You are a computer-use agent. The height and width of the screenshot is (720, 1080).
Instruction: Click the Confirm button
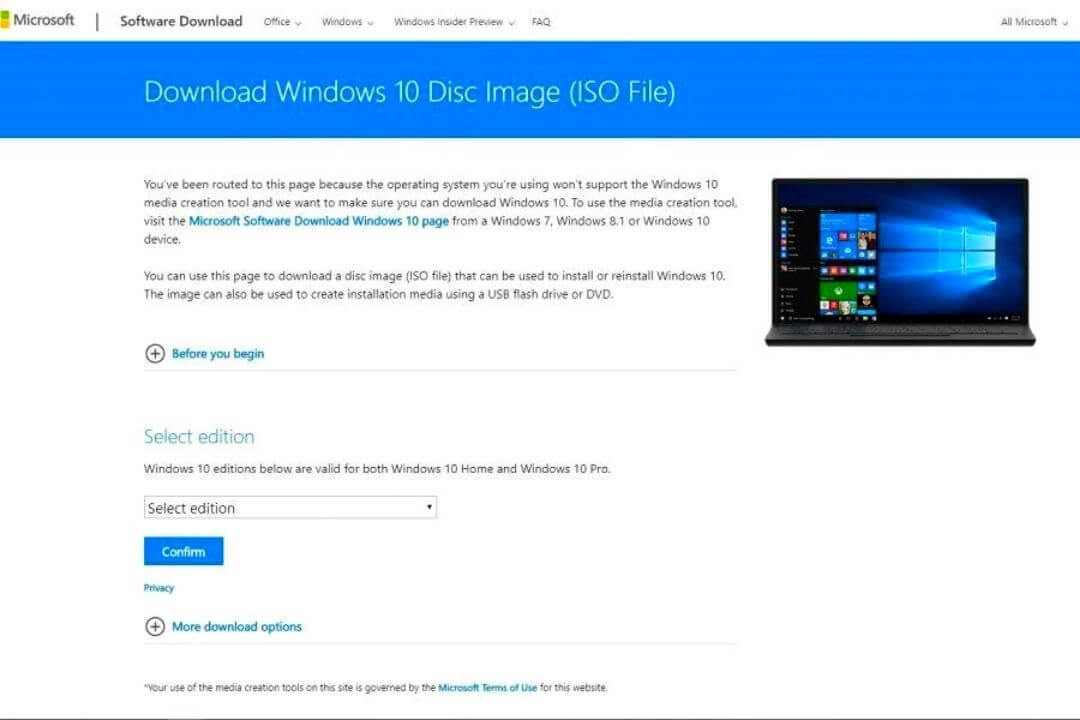click(183, 551)
